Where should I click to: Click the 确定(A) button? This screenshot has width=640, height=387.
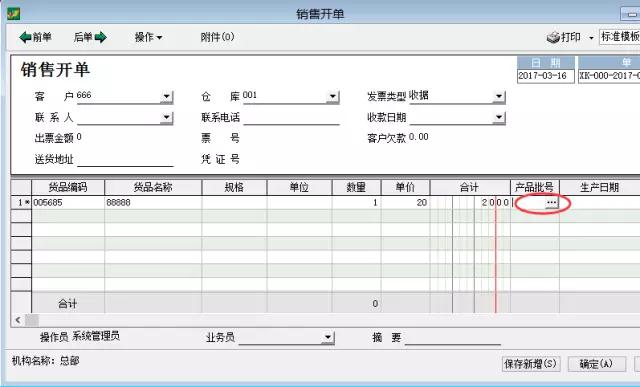[596, 364]
